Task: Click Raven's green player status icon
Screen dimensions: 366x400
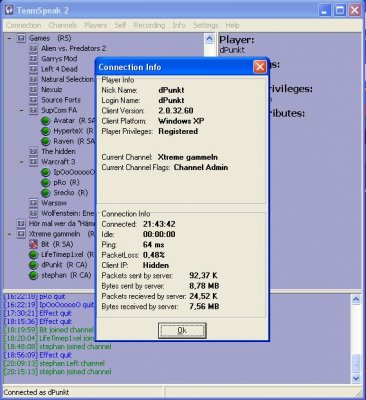Action: [x=46, y=142]
